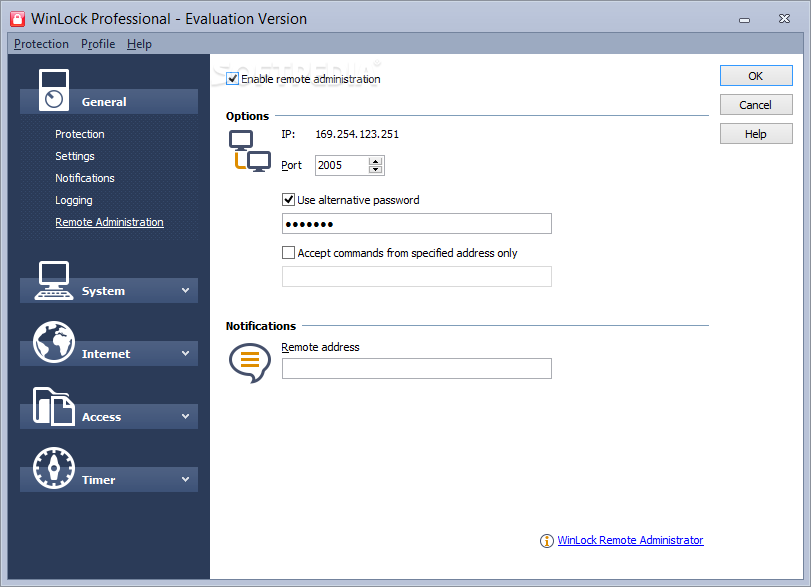Viewport: 811px width, 587px height.
Task: Click the Access section header label
Action: coord(101,417)
